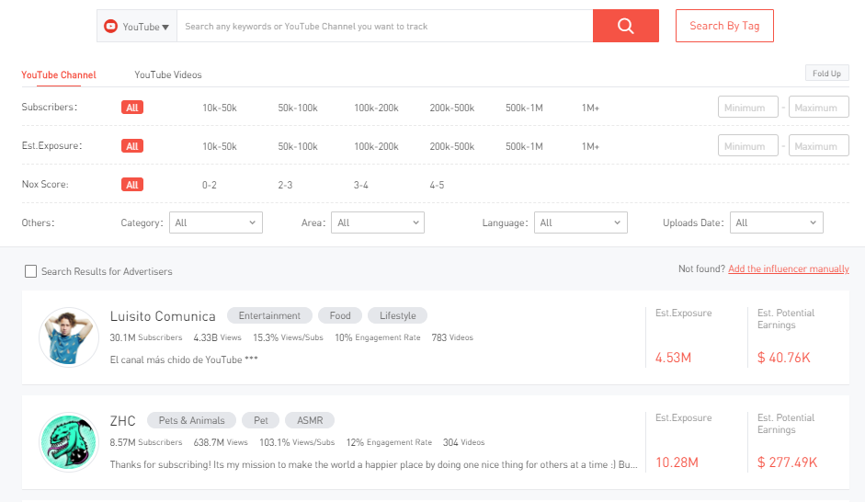865x502 pixels.
Task: Click the red magnifier search button
Action: point(626,25)
